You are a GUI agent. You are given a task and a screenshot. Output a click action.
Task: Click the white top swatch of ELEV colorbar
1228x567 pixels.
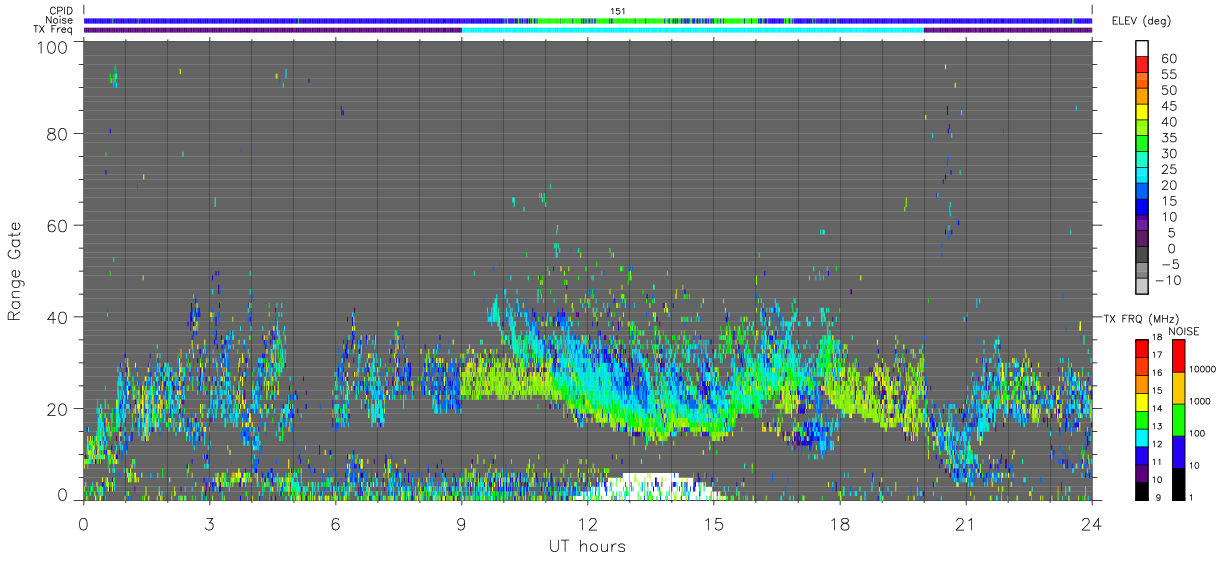1142,48
